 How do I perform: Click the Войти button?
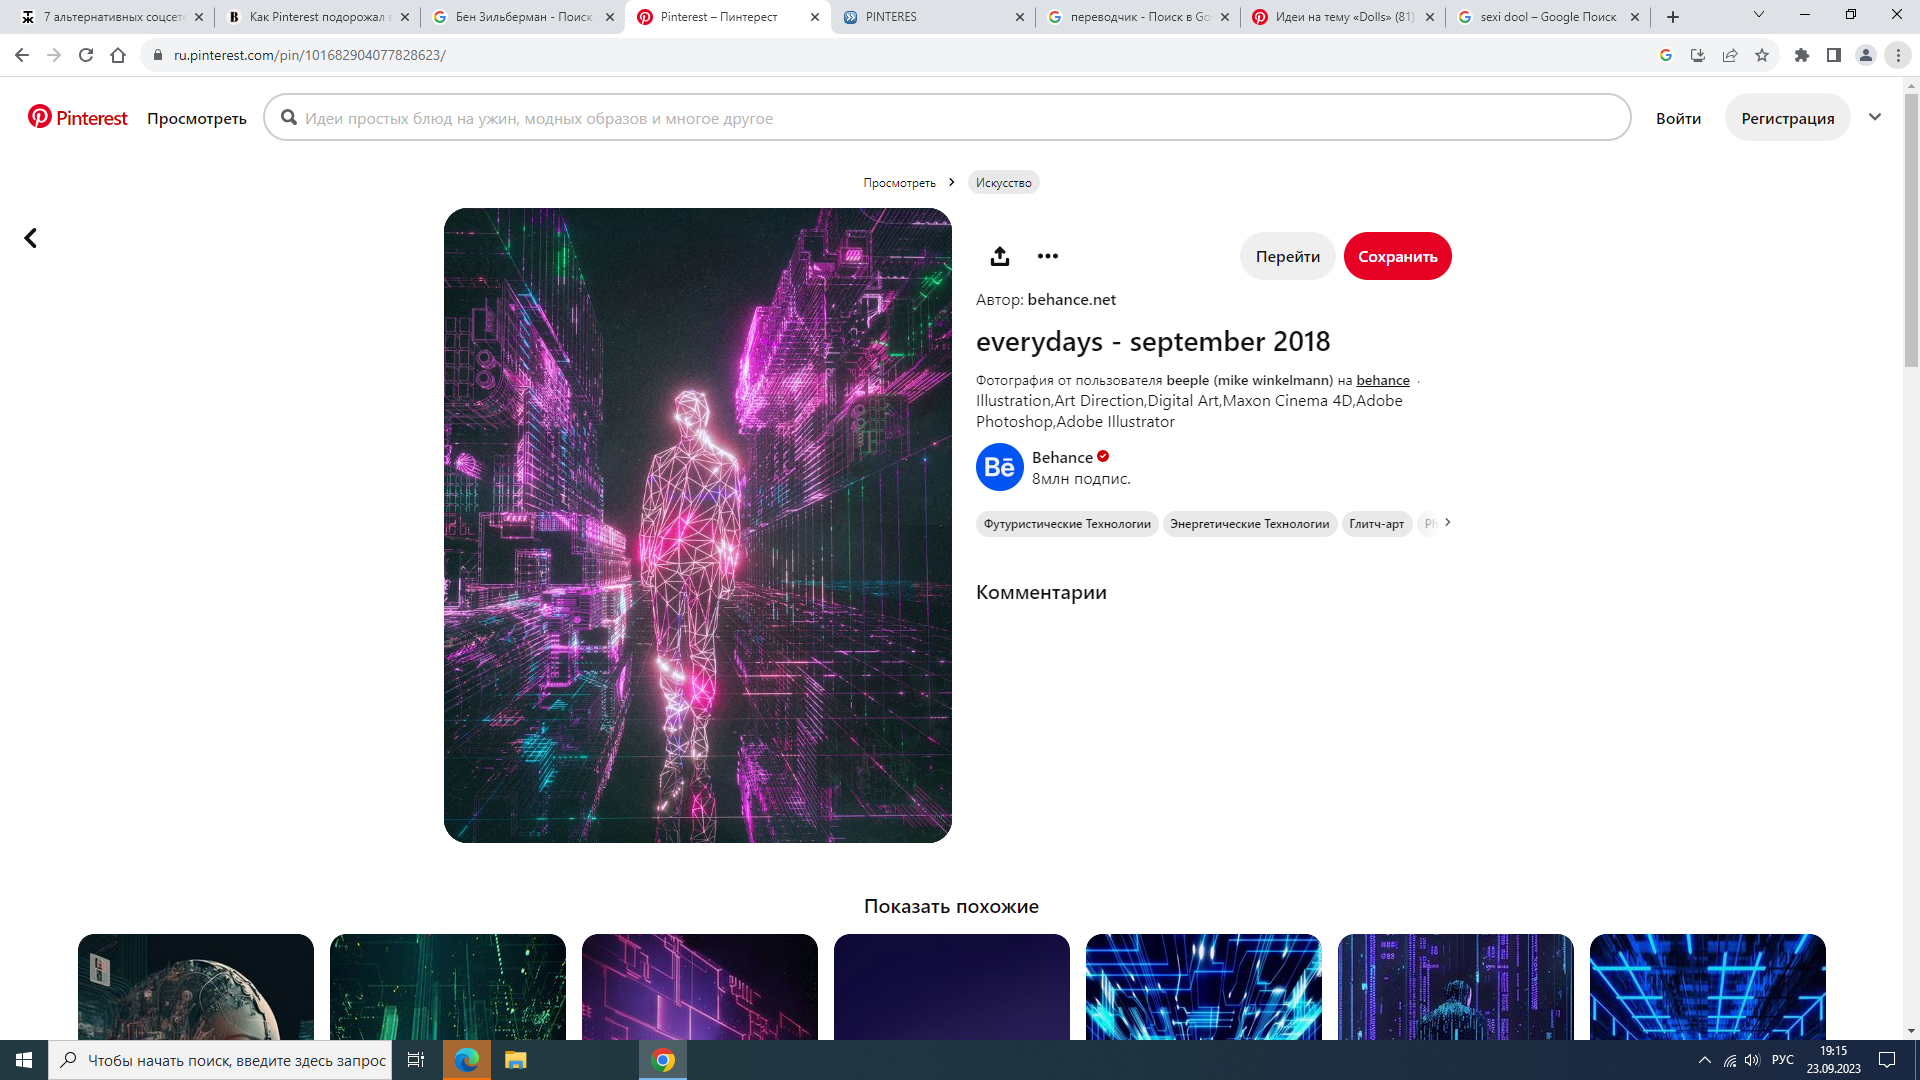pyautogui.click(x=1678, y=118)
